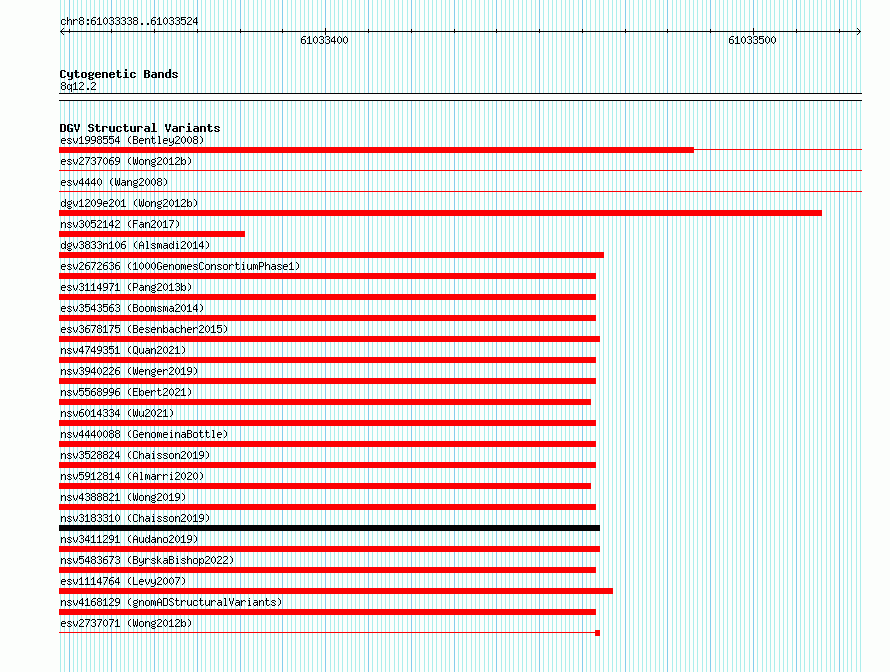Open dgv3833n106 (Alsmadi2014) variant label

(135, 245)
